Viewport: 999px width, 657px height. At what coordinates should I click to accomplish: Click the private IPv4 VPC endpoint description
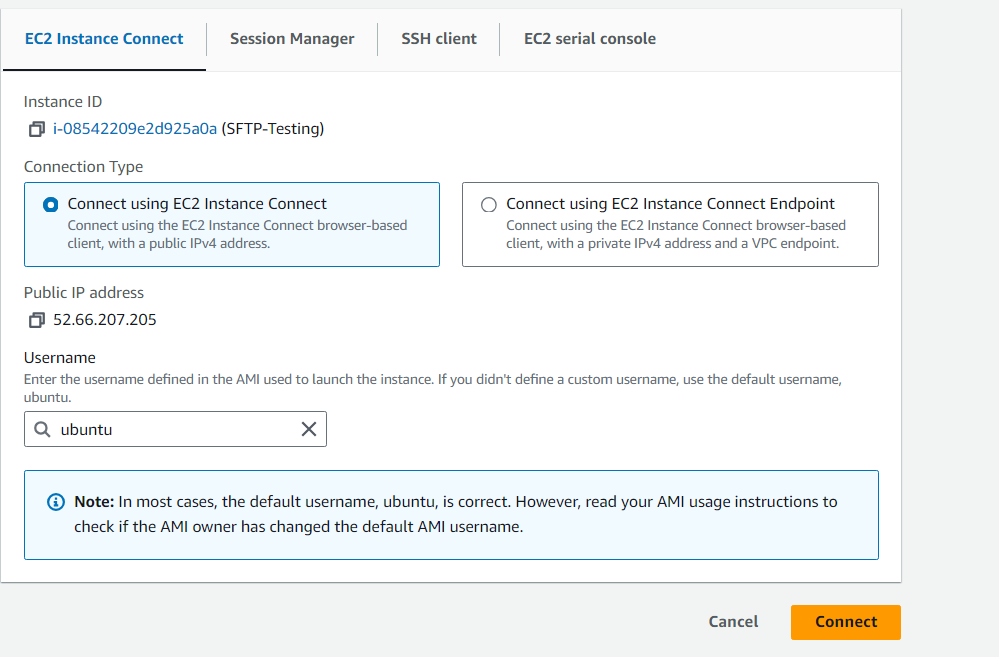tap(676, 235)
